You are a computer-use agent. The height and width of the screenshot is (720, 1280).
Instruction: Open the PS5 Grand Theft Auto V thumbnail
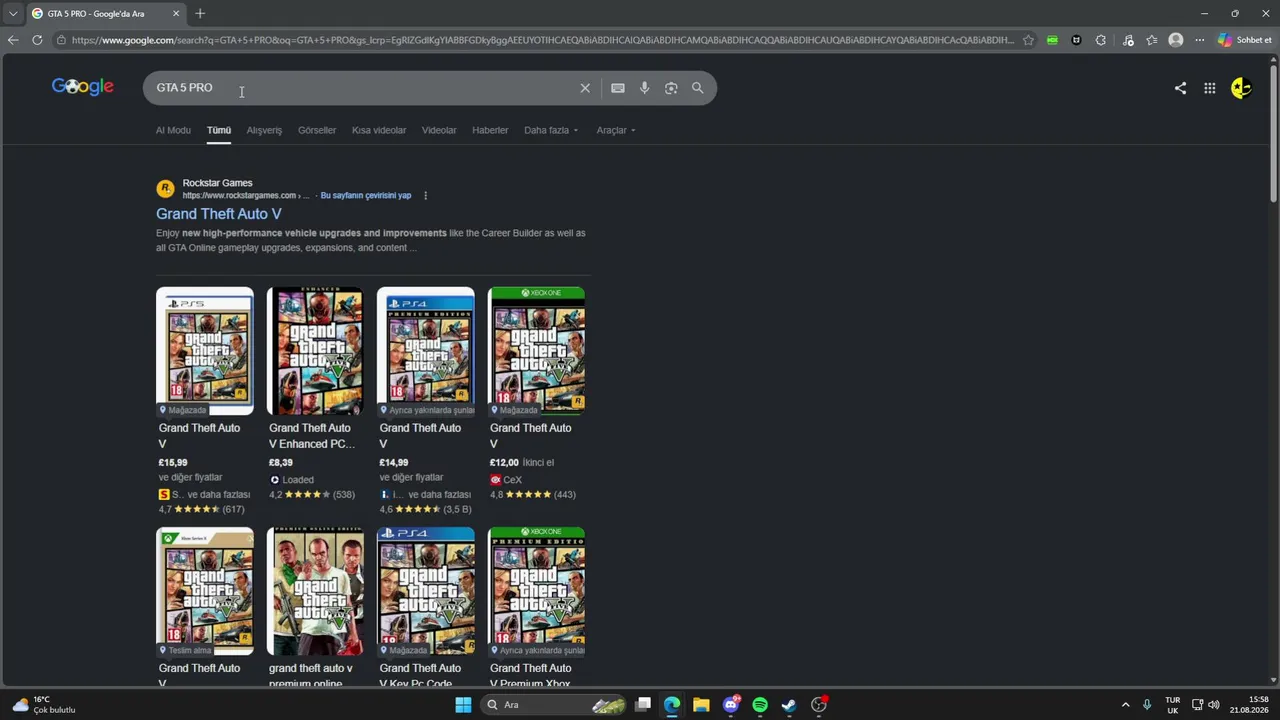tap(205, 351)
